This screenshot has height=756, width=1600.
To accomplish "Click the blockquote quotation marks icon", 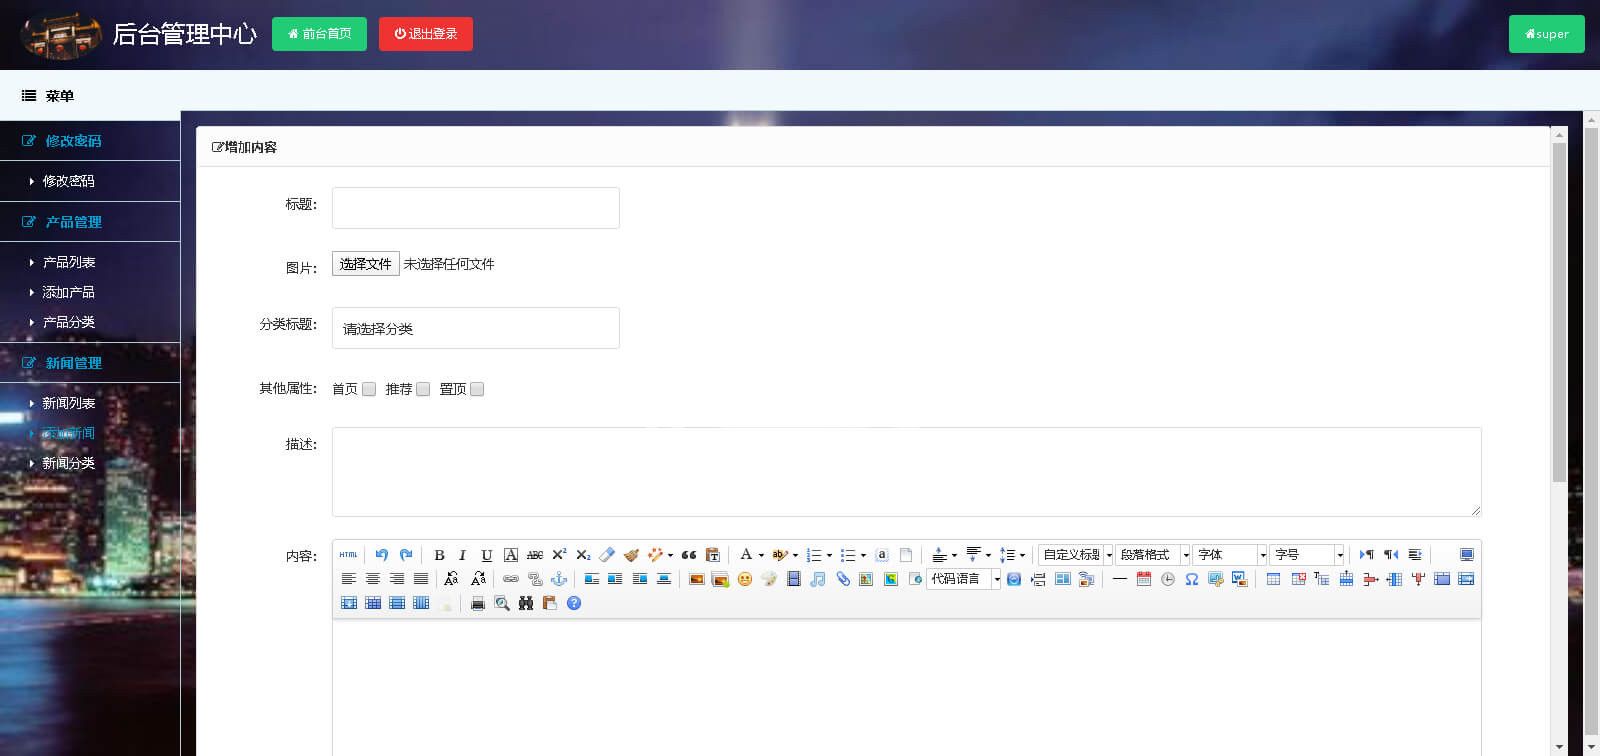I will click(x=688, y=555).
